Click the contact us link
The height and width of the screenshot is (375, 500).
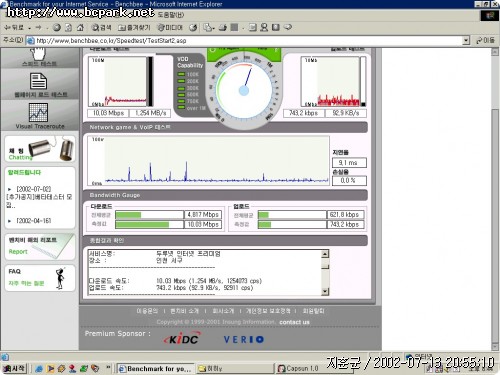[x=294, y=322]
